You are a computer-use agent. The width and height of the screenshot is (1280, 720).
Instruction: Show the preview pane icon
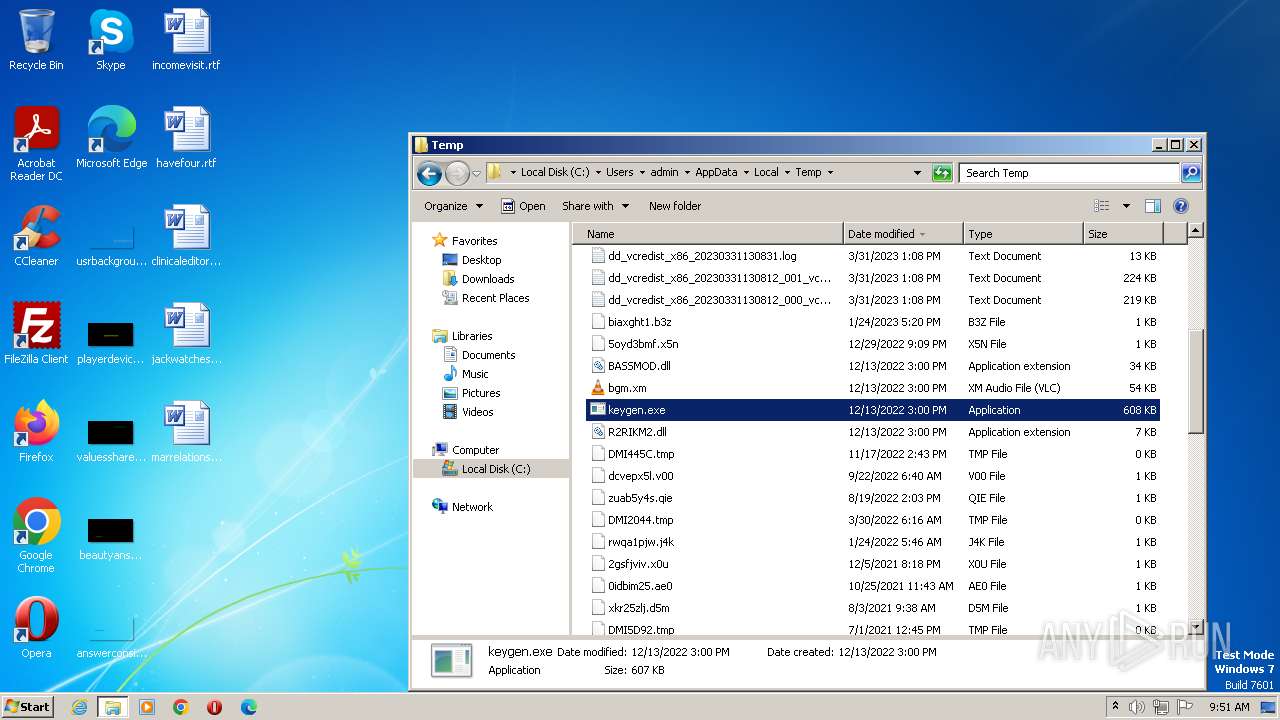[1152, 206]
